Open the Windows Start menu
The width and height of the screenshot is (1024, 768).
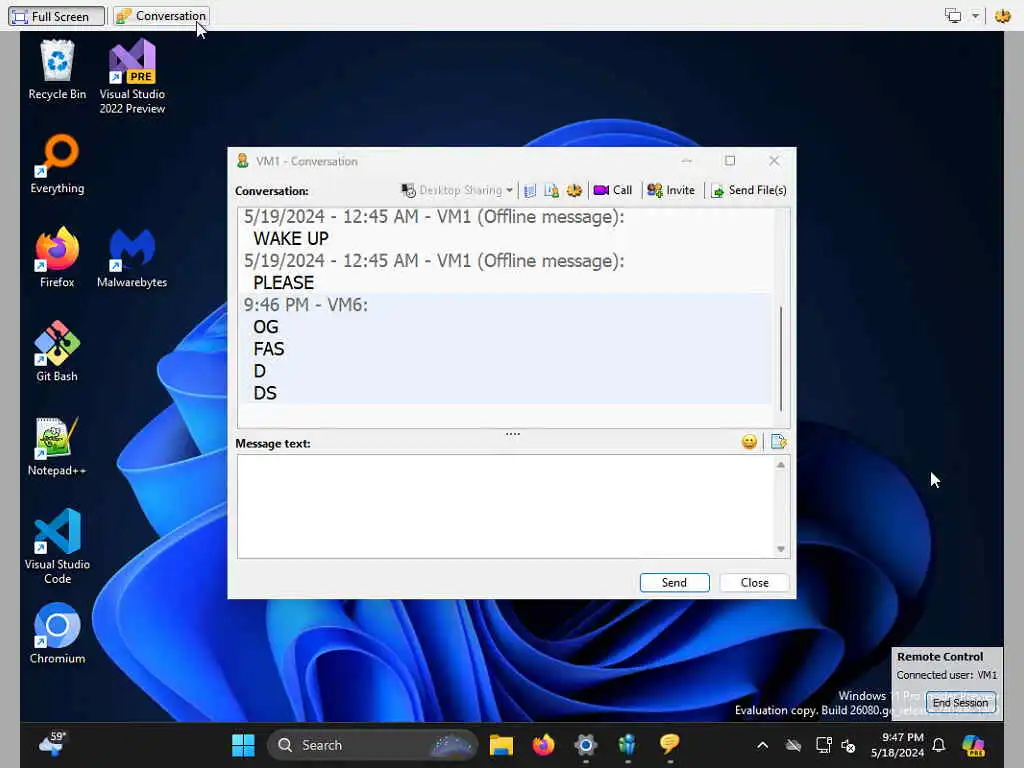(243, 745)
